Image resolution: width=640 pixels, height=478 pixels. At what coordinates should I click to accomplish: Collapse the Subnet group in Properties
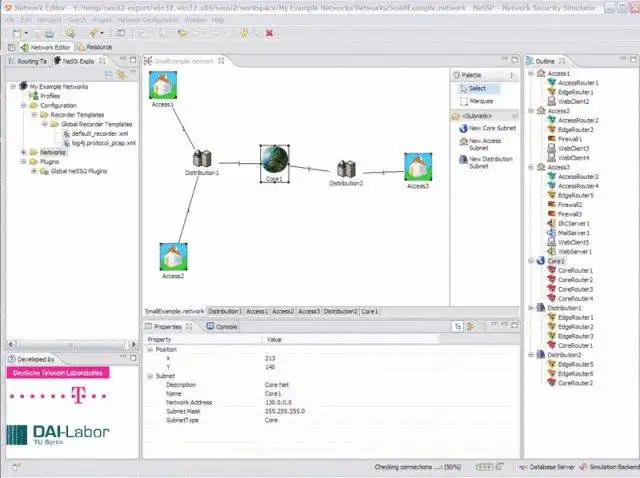point(150,376)
